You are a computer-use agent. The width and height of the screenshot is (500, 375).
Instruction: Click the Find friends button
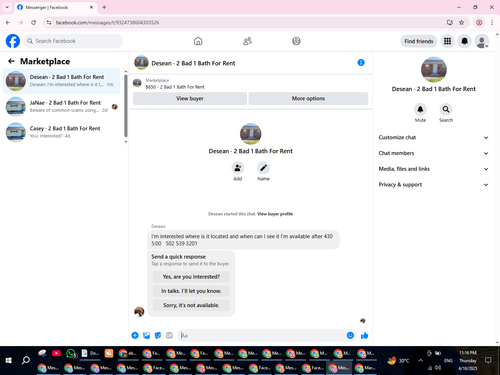[419, 41]
